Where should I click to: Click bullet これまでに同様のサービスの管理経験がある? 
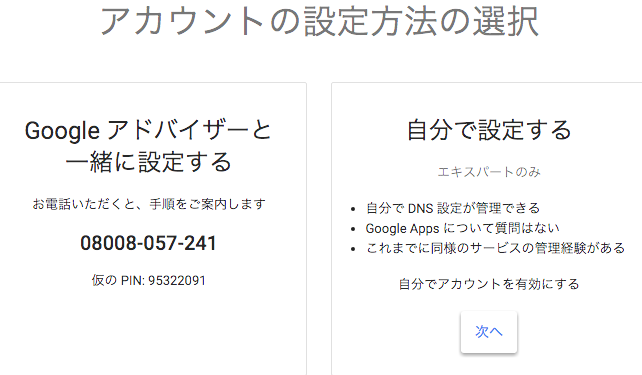coord(495,248)
